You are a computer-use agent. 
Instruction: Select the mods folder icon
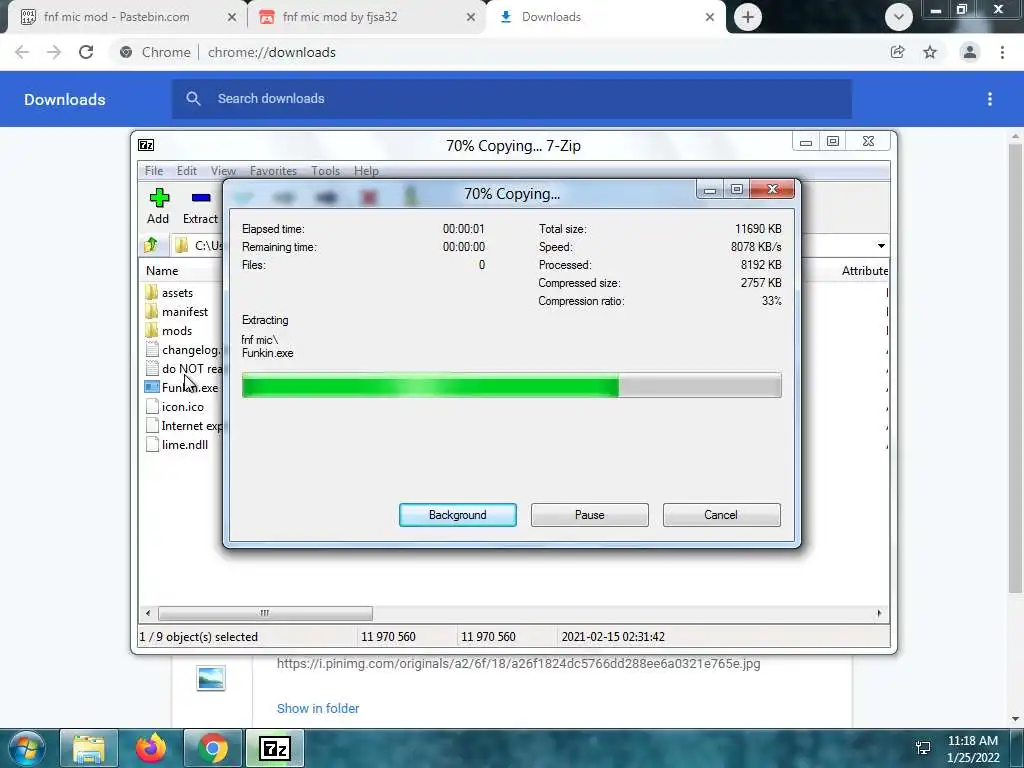pos(152,330)
